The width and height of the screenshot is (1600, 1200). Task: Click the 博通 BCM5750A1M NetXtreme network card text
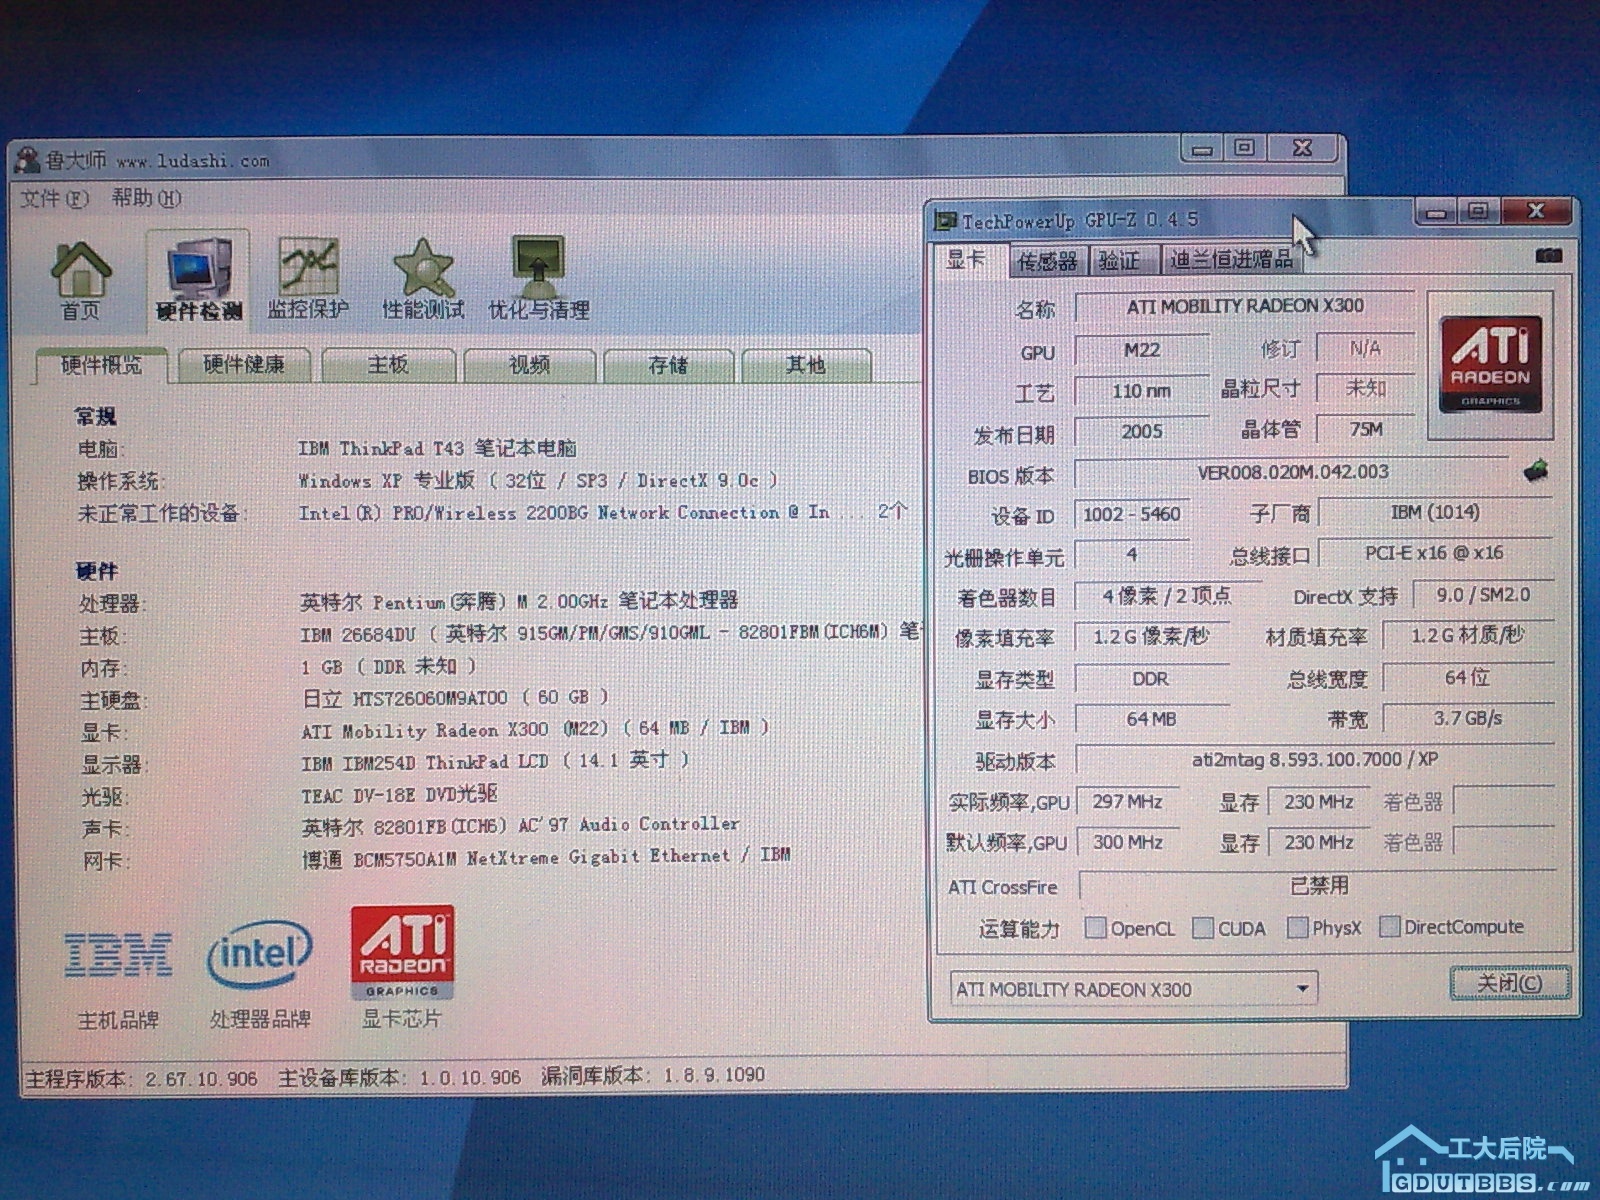(x=546, y=857)
